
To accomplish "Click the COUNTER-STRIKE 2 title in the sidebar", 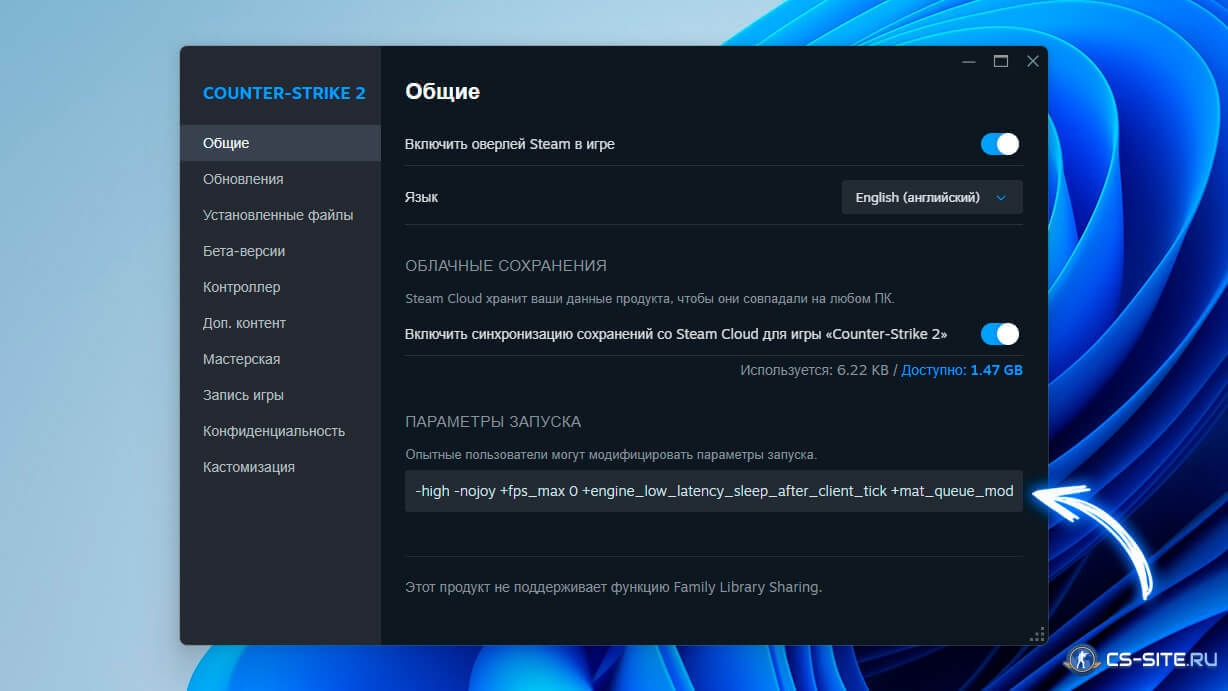I will [284, 93].
